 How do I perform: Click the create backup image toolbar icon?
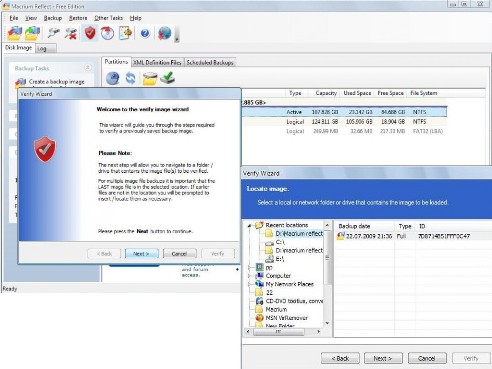15,33
